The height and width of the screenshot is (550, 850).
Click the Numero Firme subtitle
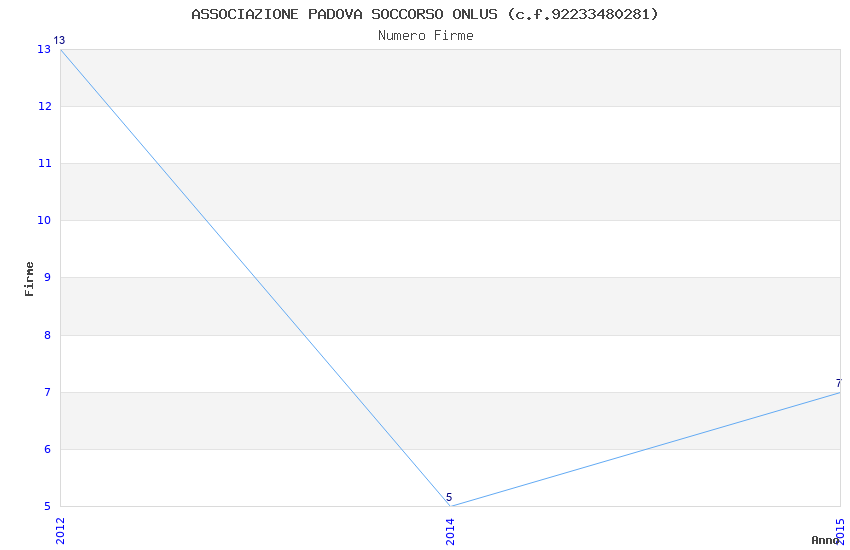[x=426, y=36]
